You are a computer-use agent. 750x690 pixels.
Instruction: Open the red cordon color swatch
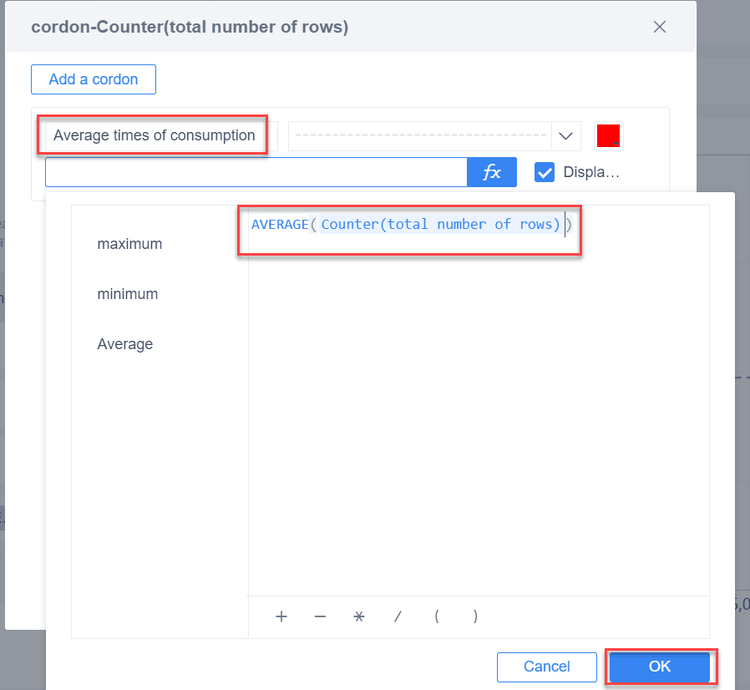608,136
